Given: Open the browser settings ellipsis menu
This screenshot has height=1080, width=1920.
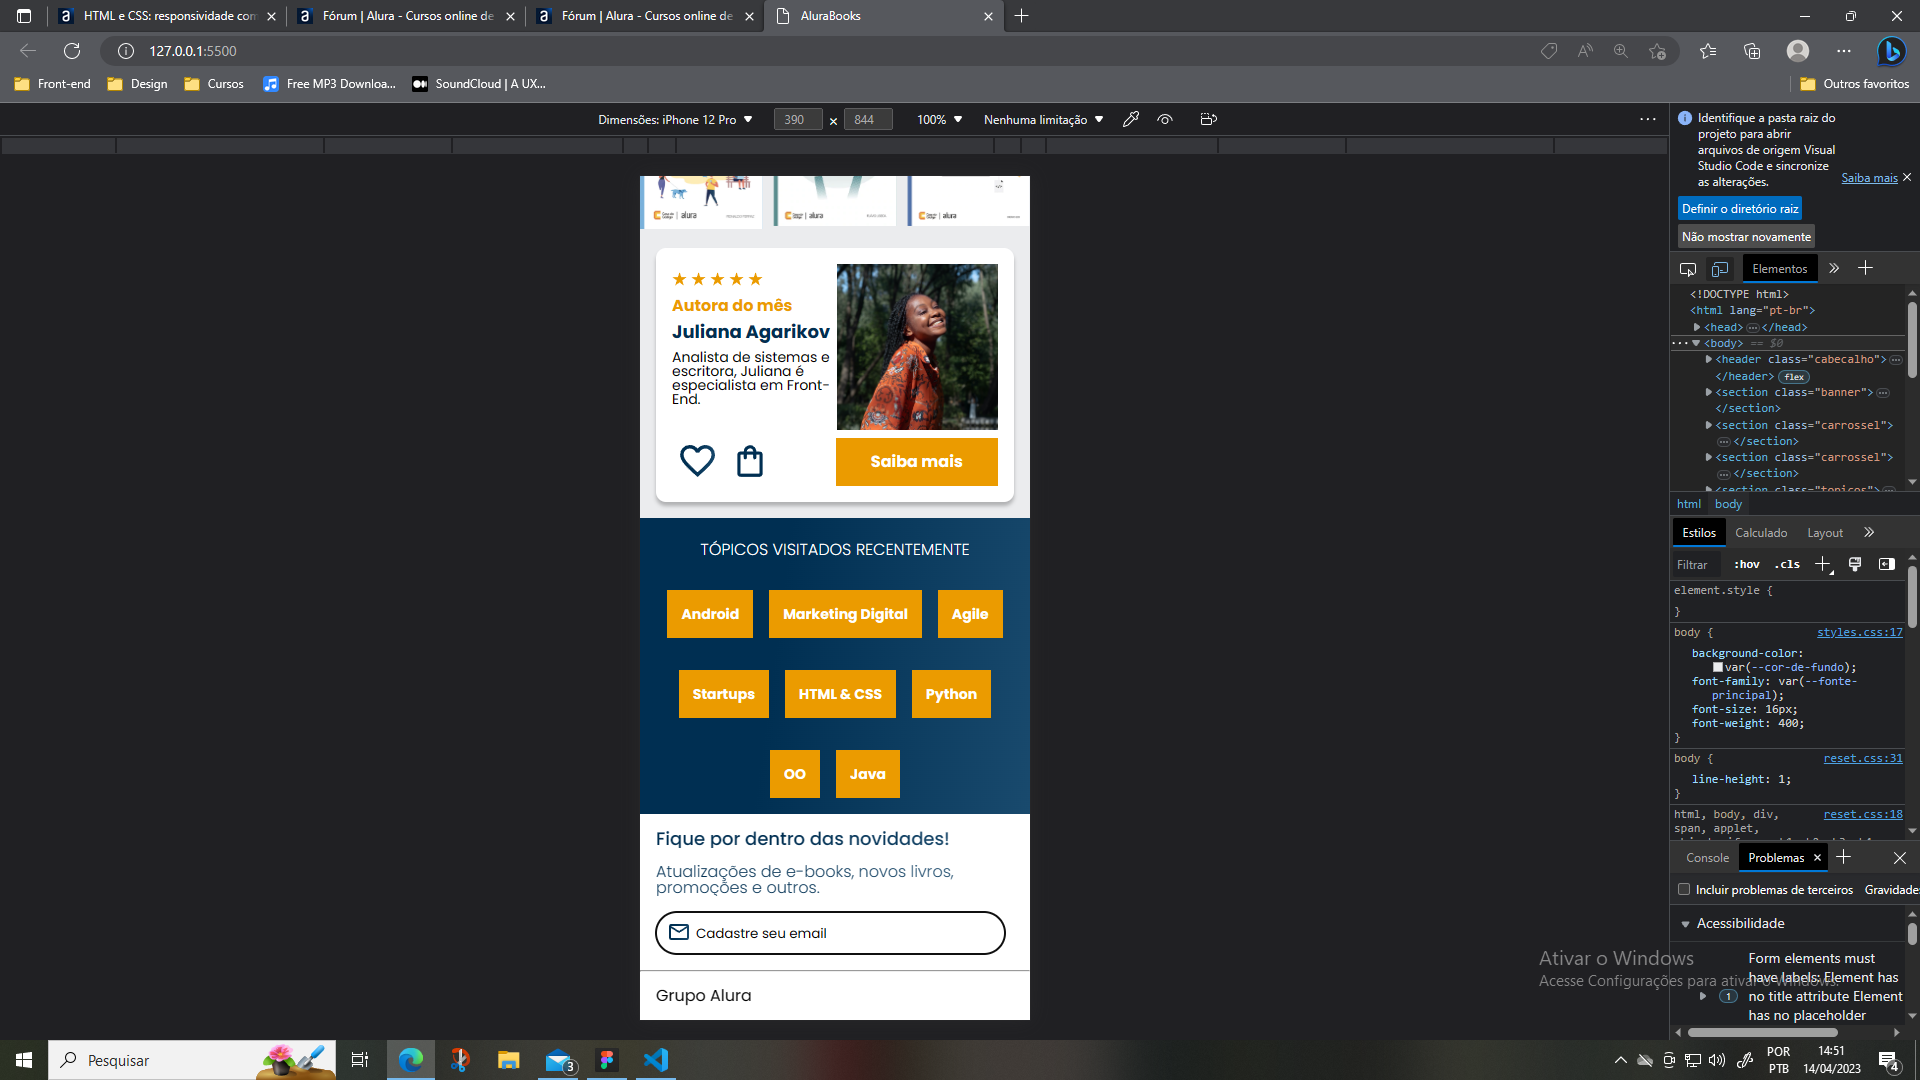Looking at the screenshot, I should coord(1844,51).
